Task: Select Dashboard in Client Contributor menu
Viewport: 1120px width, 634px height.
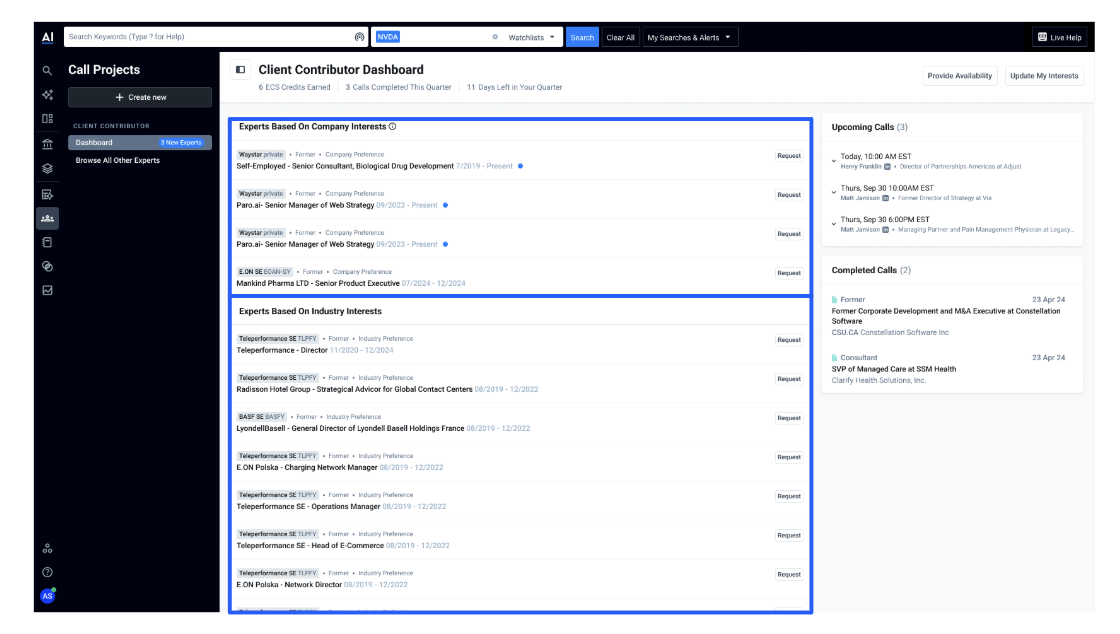Action: [x=94, y=143]
